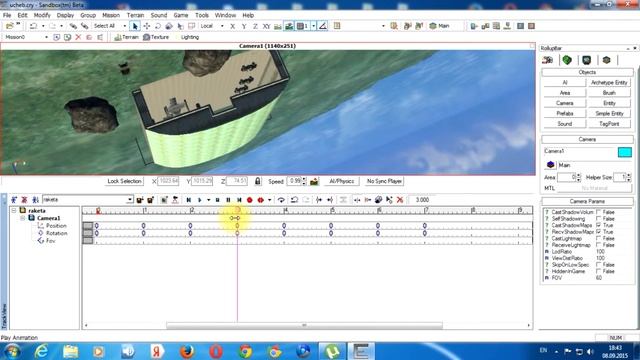Open the Display menu
This screenshot has width=640, height=360.
pyautogui.click(x=65, y=15)
